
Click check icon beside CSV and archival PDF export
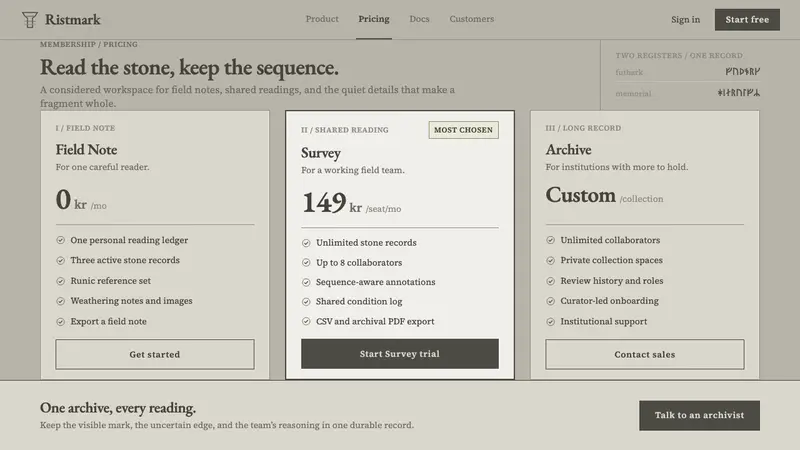click(306, 321)
